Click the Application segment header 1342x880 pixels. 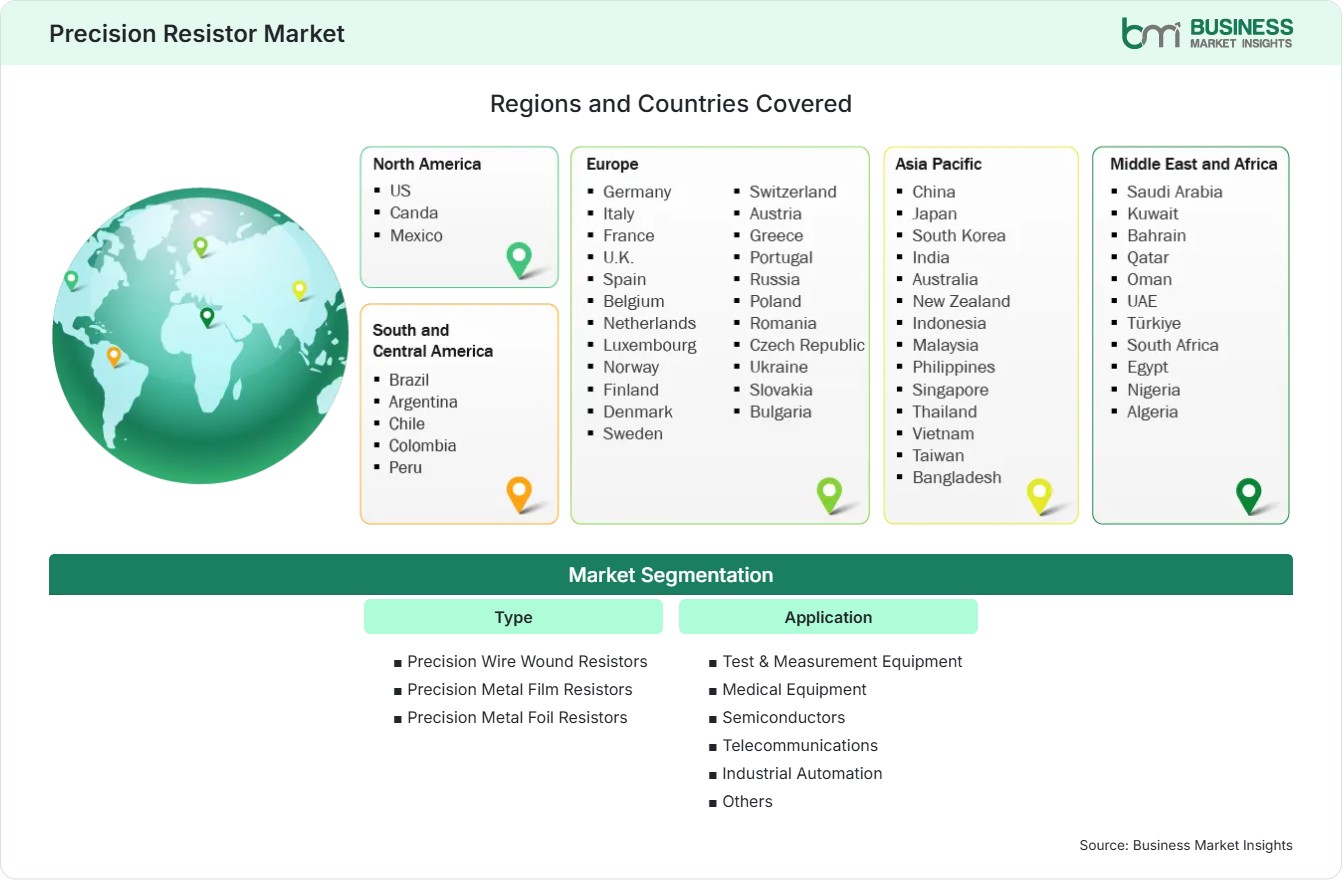click(828, 617)
